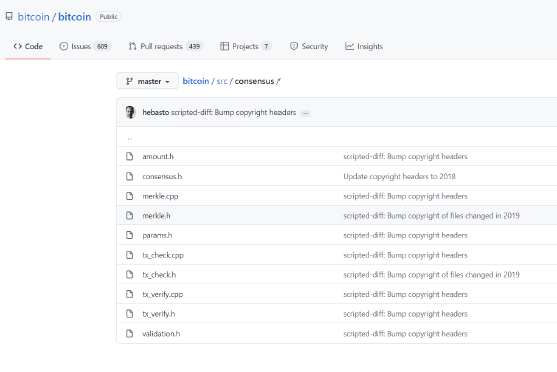Image resolution: width=557 pixels, height=372 pixels.
Task: Open file tx_check.cpp
Action: point(163,255)
